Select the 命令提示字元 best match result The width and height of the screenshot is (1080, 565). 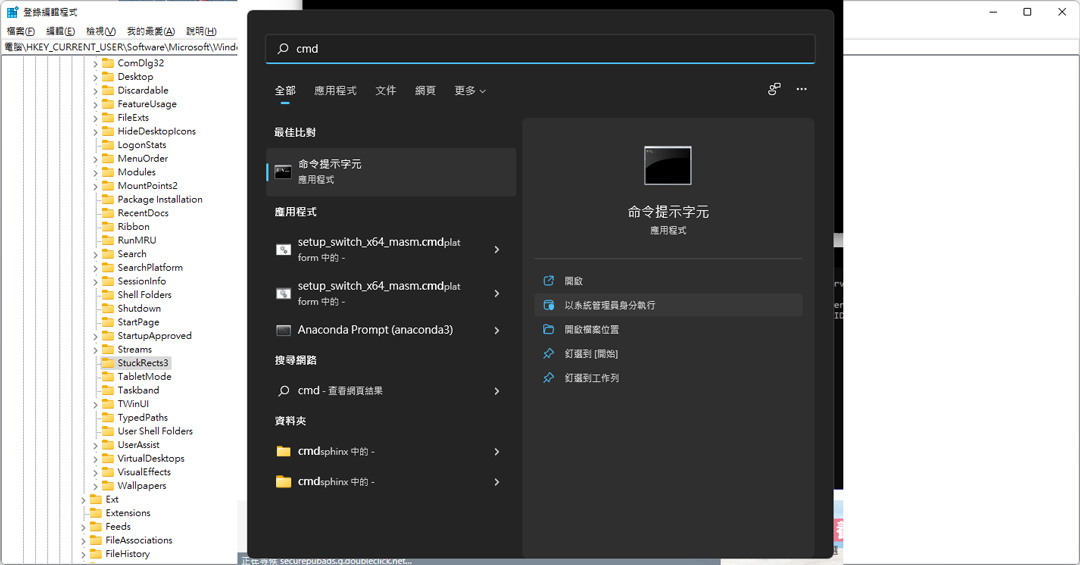391,172
